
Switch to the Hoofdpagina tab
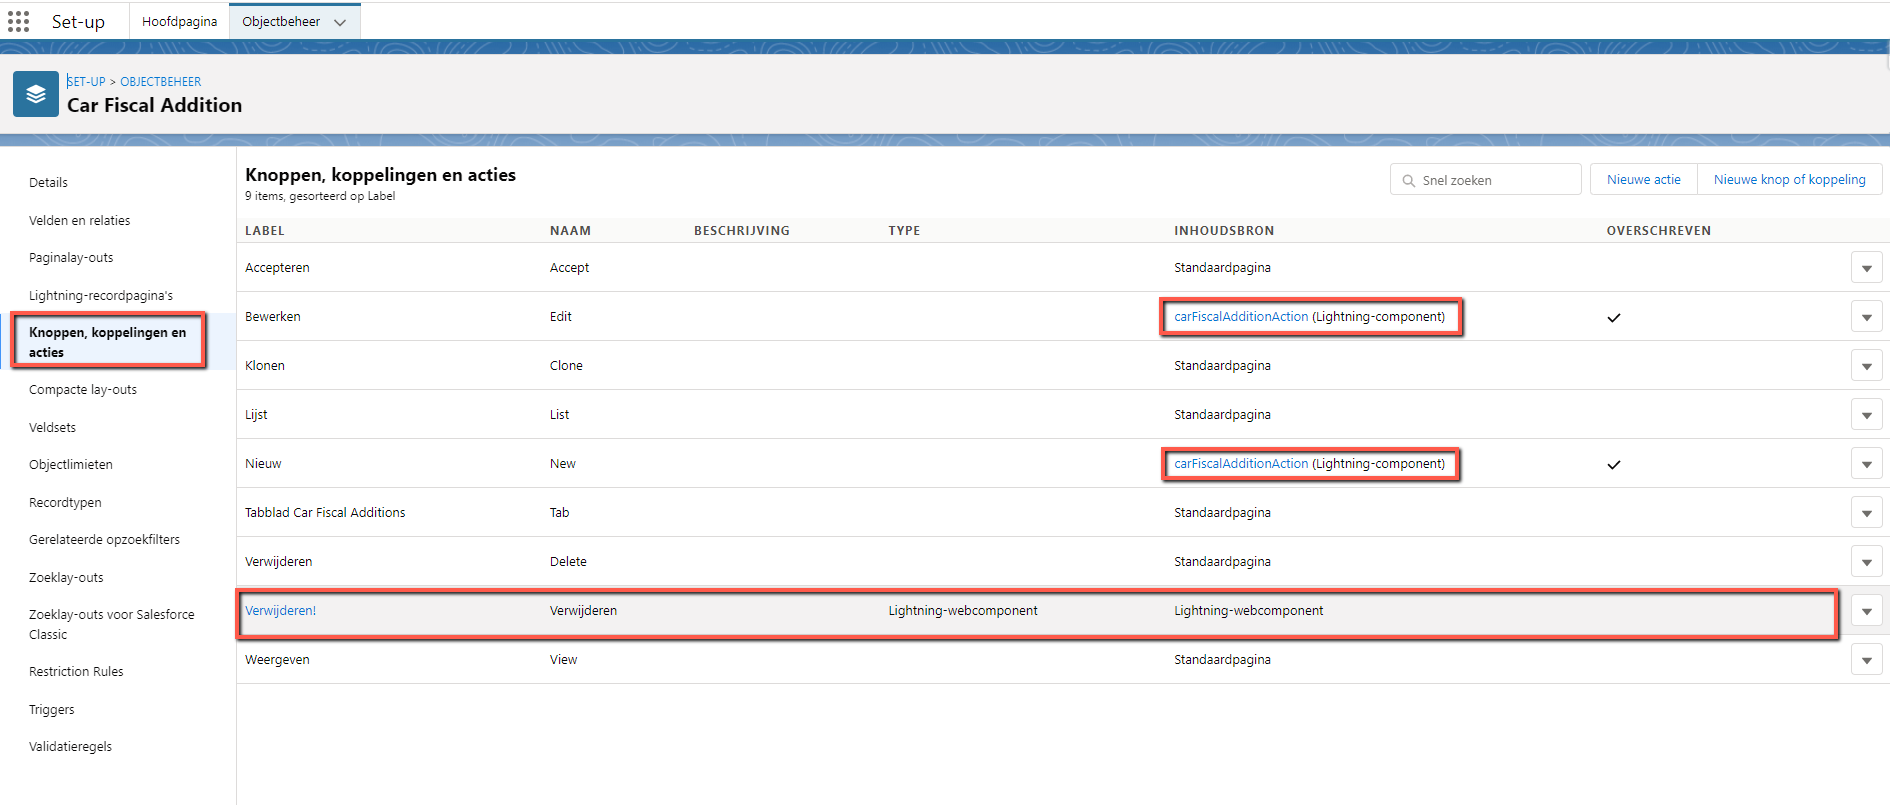tap(179, 21)
